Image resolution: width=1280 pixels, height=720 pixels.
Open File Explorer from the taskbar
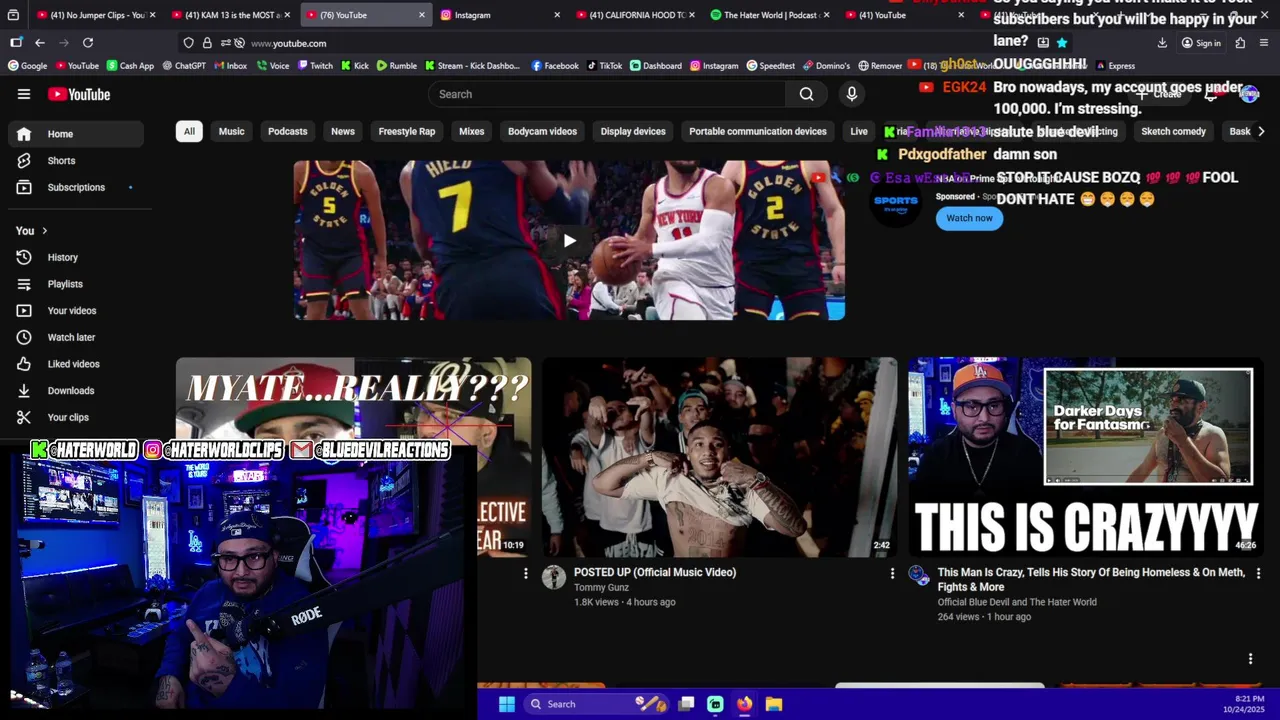[773, 704]
